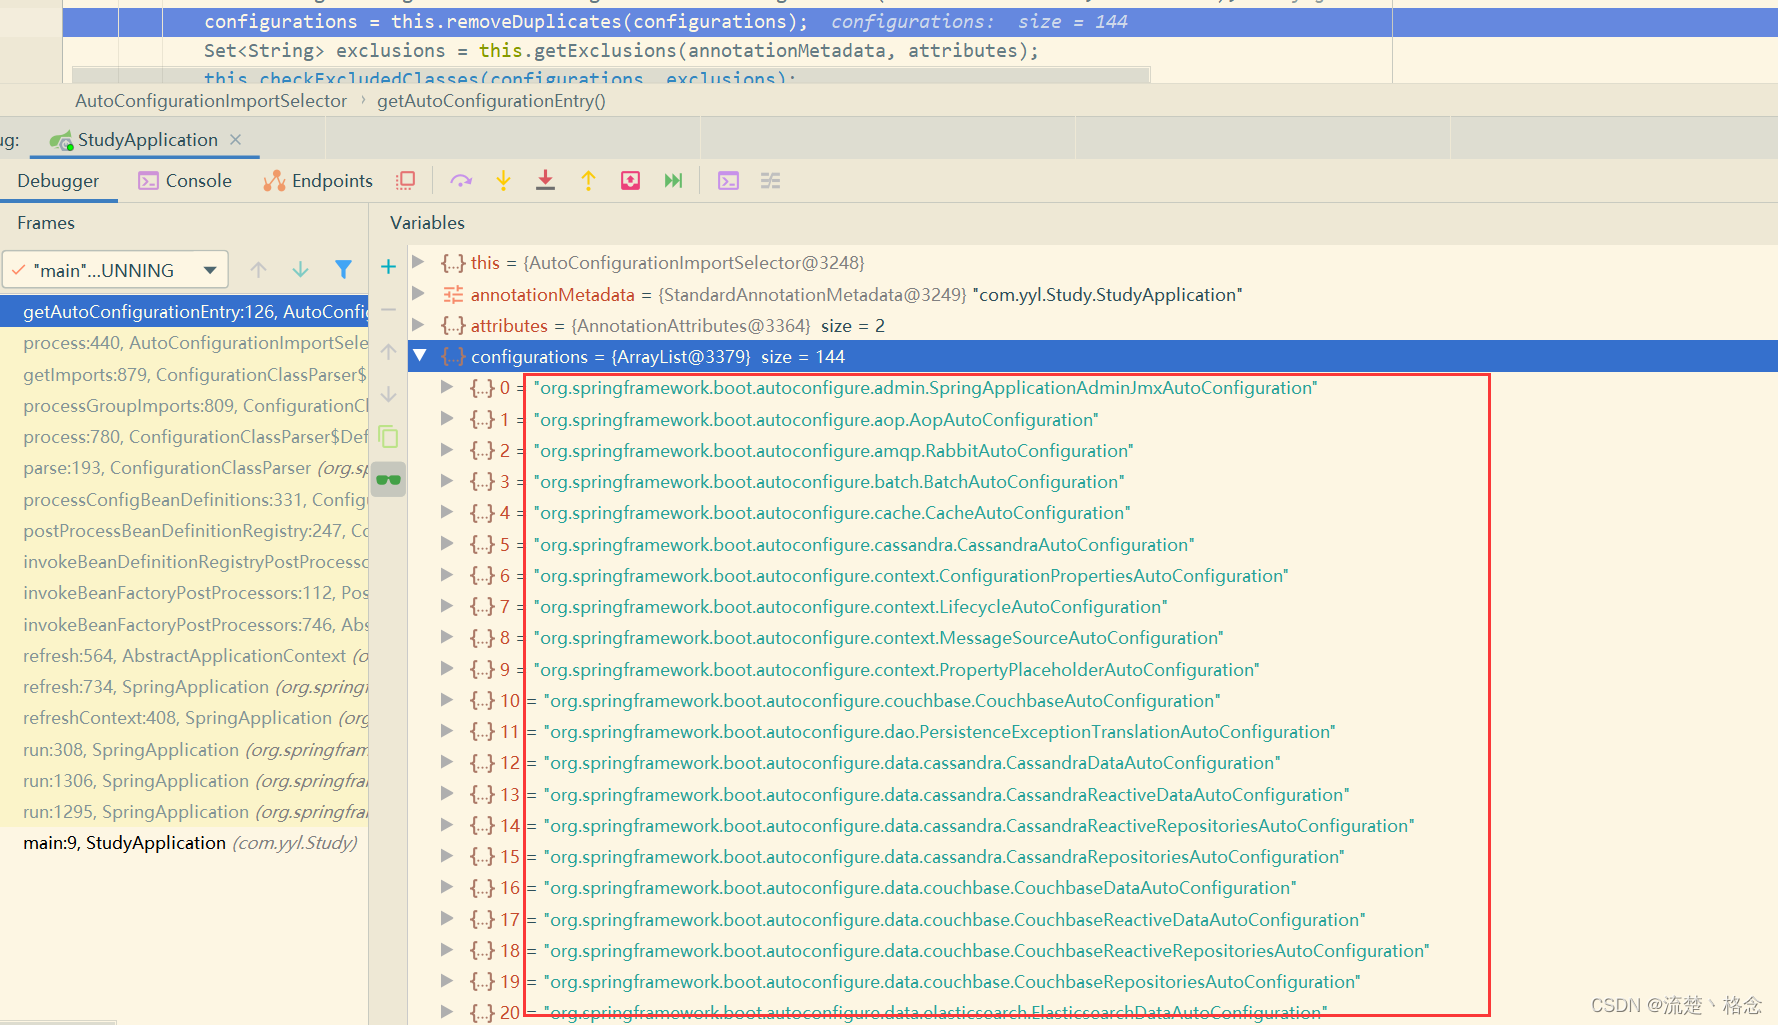
Task: Select variable 12 CassandraDataAutoConfiguration
Action: point(1092,762)
